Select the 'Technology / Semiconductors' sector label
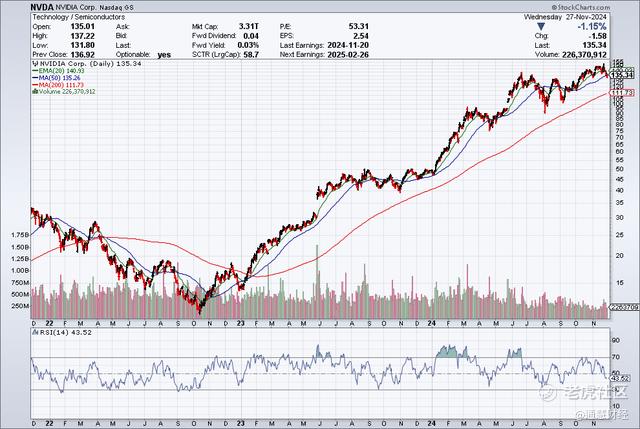This screenshot has width=640, height=429. click(78, 17)
